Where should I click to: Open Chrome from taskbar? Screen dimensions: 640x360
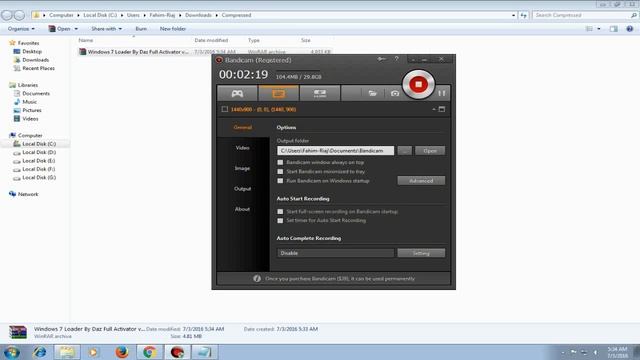pos(149,352)
